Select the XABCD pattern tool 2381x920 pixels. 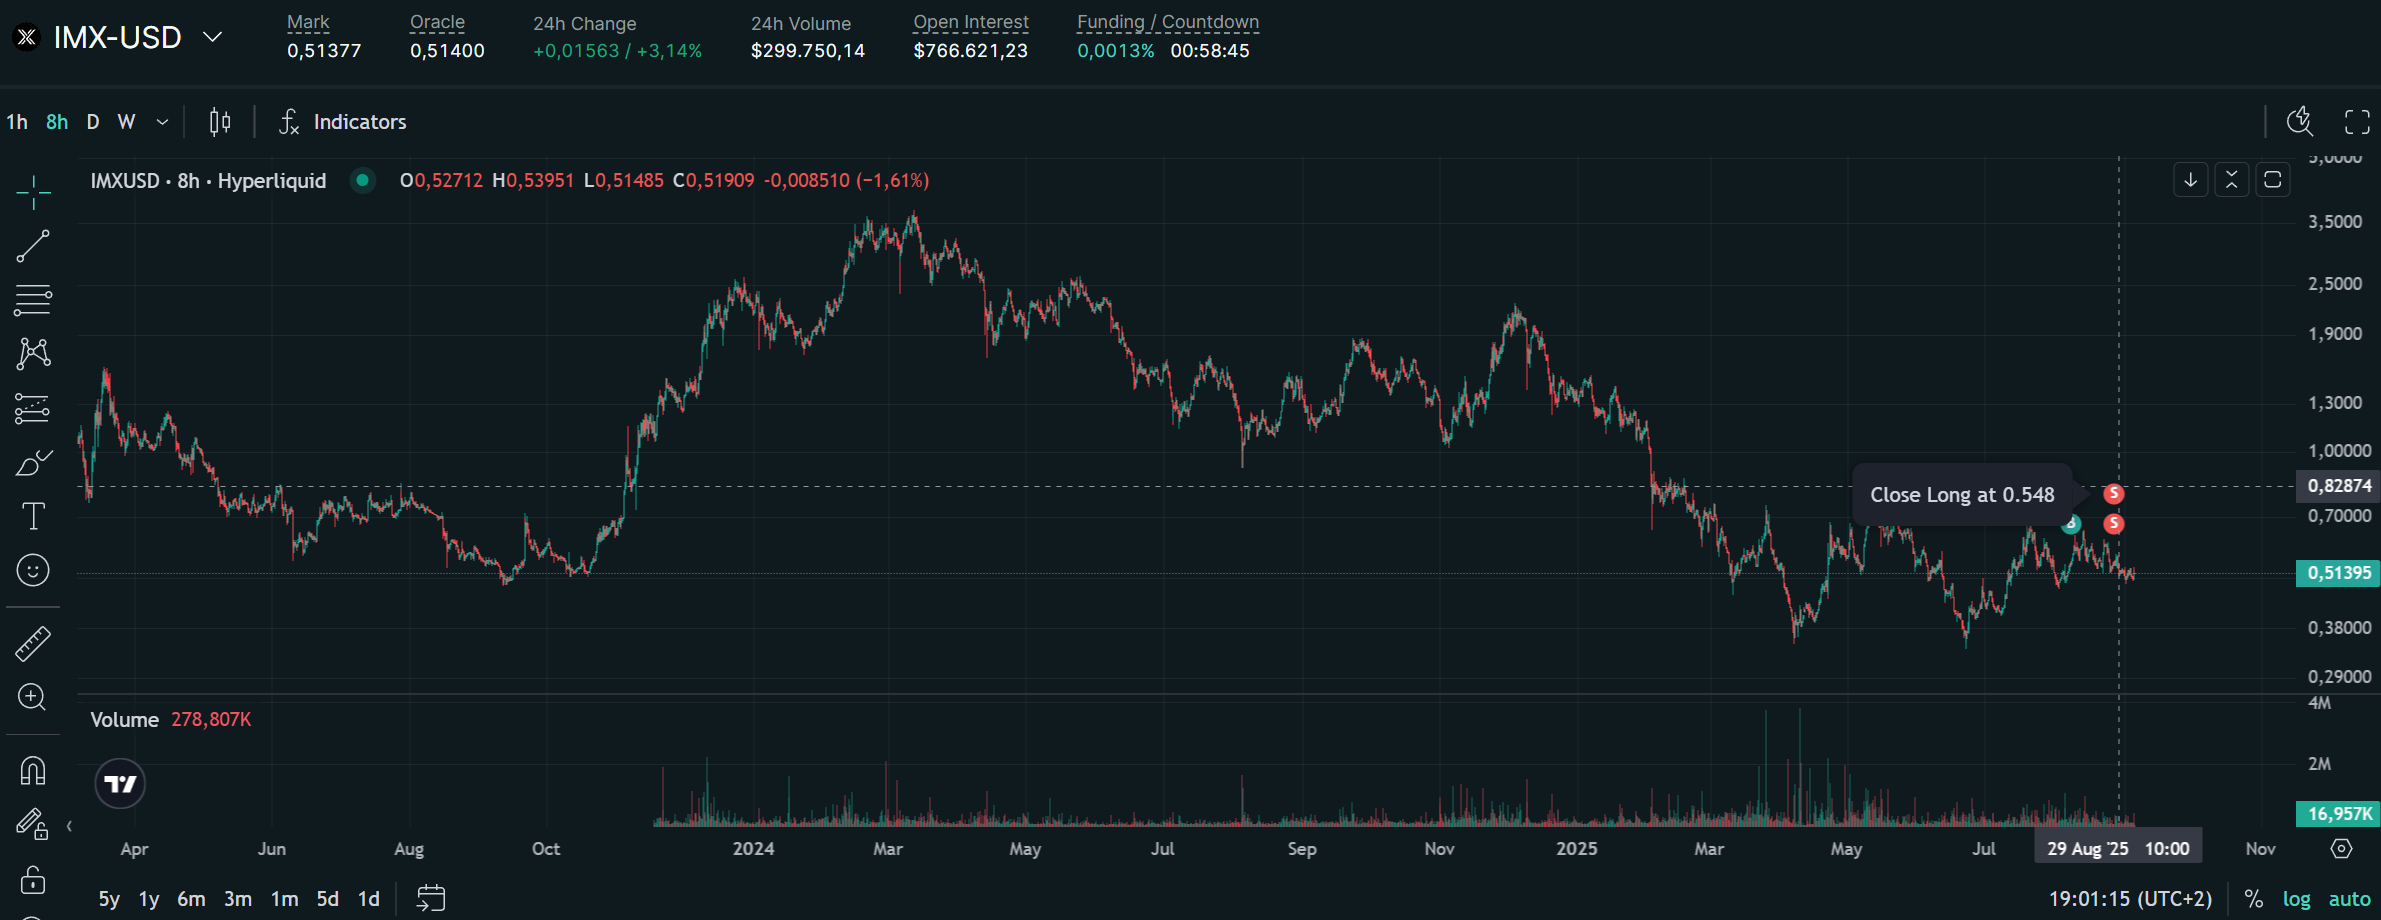pyautogui.click(x=33, y=353)
